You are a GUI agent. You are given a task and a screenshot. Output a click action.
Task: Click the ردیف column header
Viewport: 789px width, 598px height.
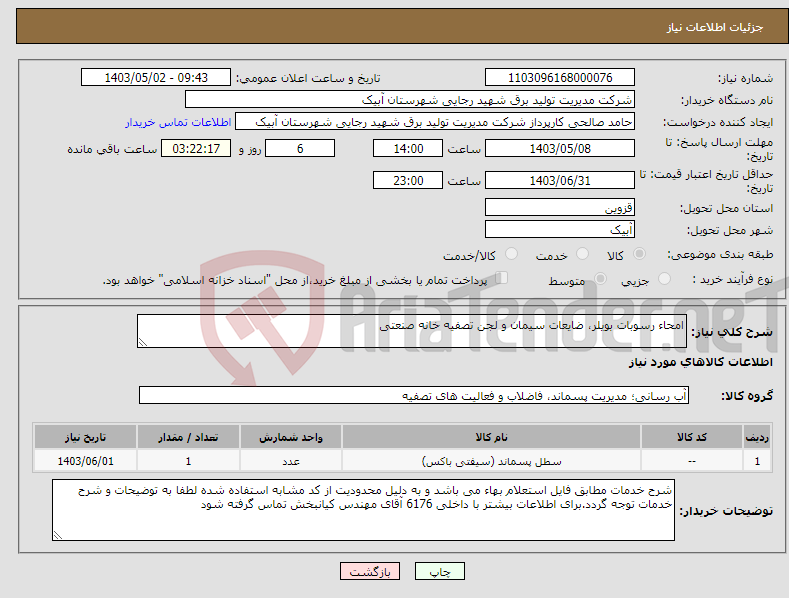[x=757, y=437]
